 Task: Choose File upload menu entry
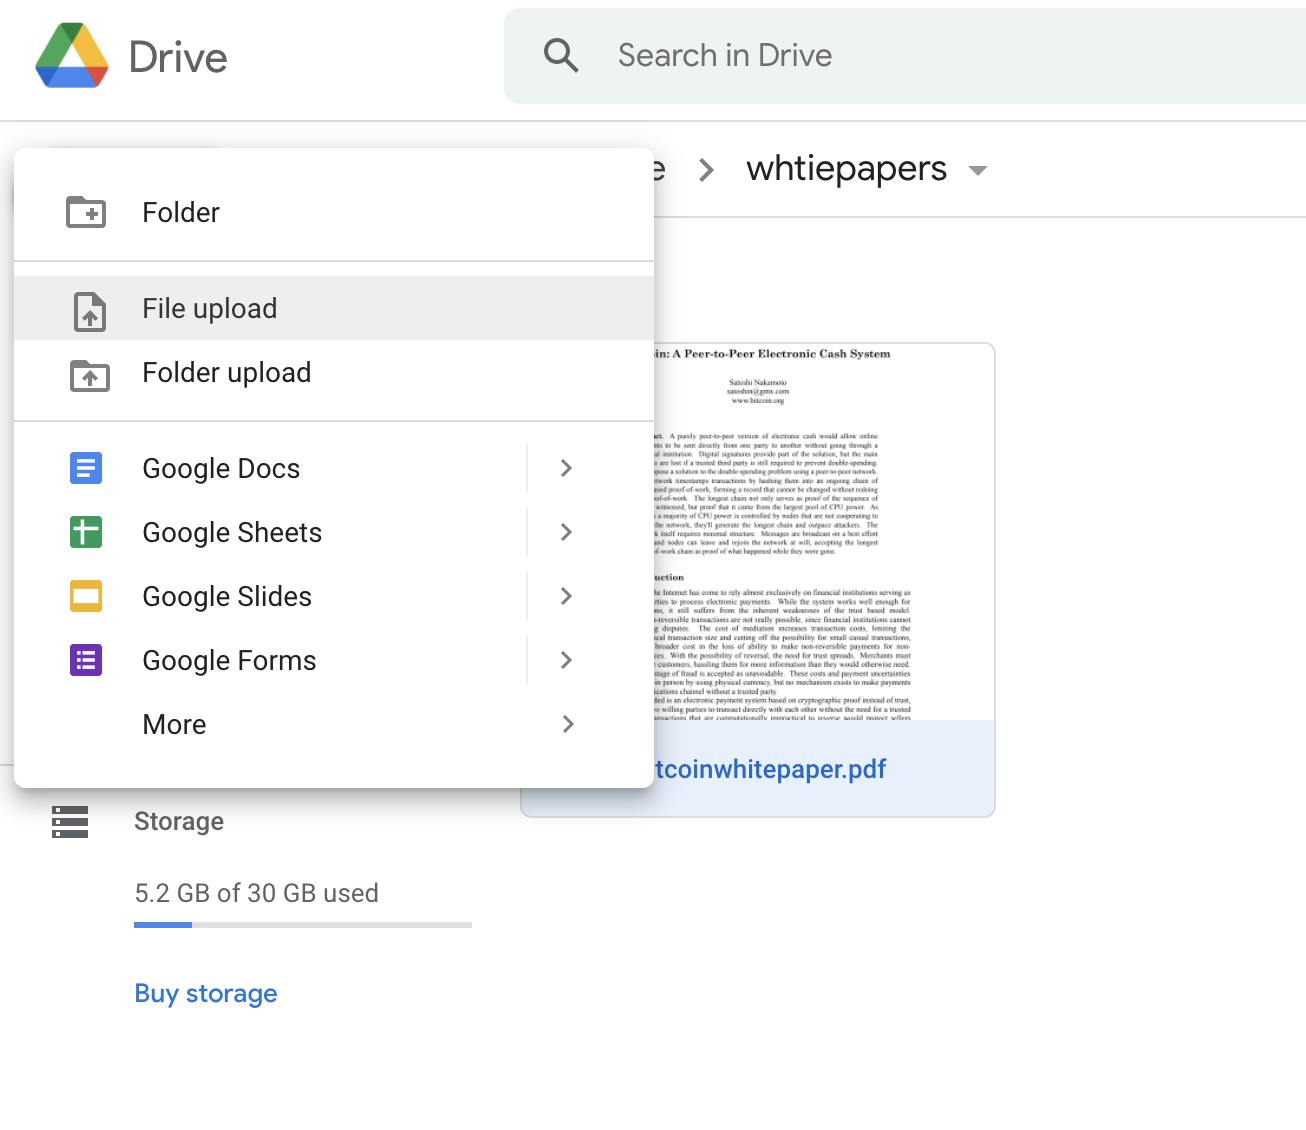334,308
